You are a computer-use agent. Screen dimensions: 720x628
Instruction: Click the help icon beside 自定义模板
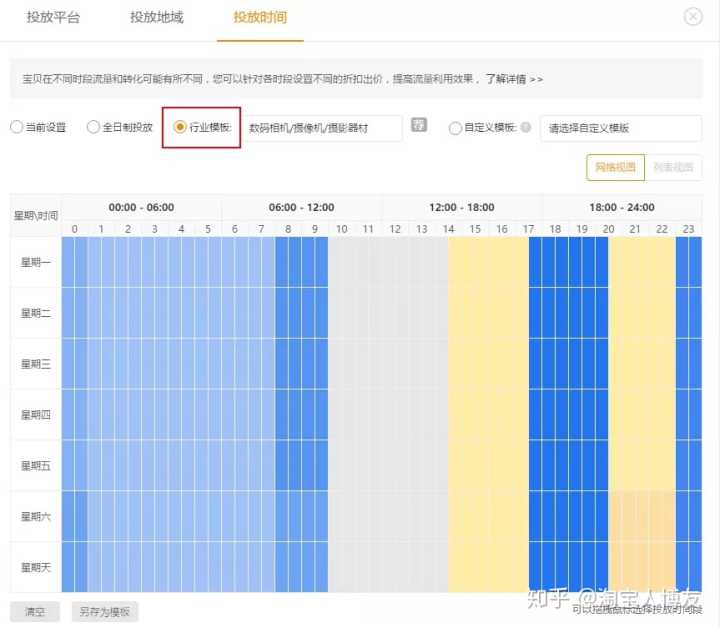526,128
